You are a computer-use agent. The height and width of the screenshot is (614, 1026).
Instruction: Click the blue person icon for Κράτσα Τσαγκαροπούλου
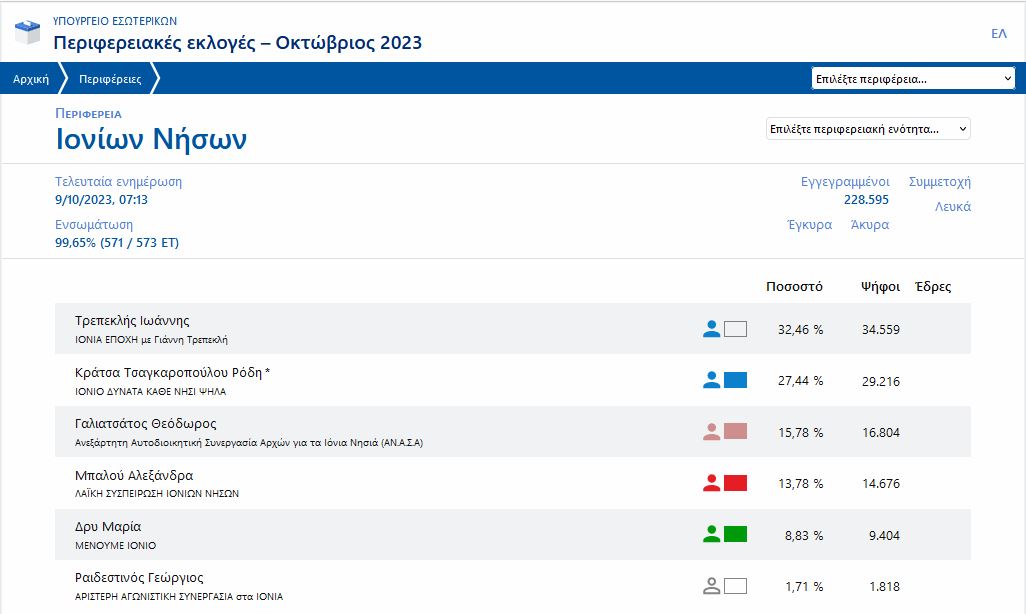pyautogui.click(x=711, y=380)
